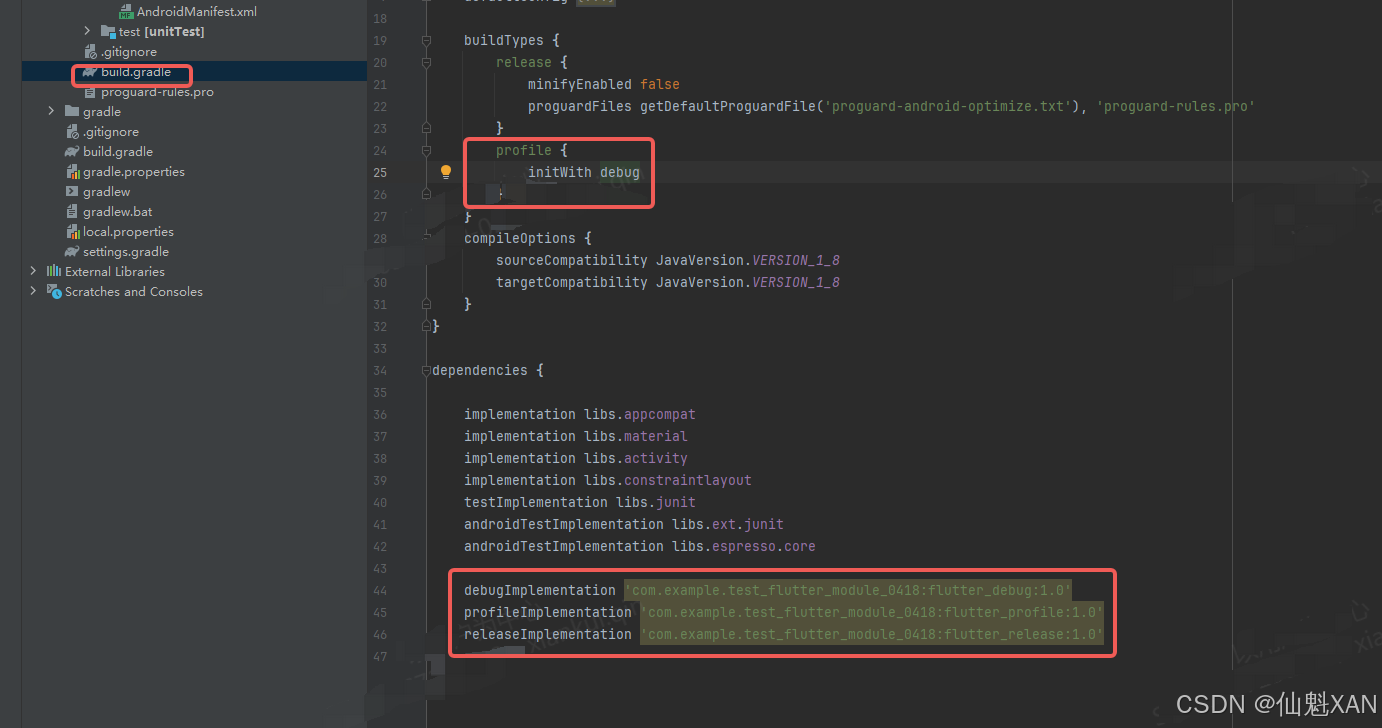Click fold-end marker on line 23
The image size is (1382, 728).
pyautogui.click(x=426, y=128)
